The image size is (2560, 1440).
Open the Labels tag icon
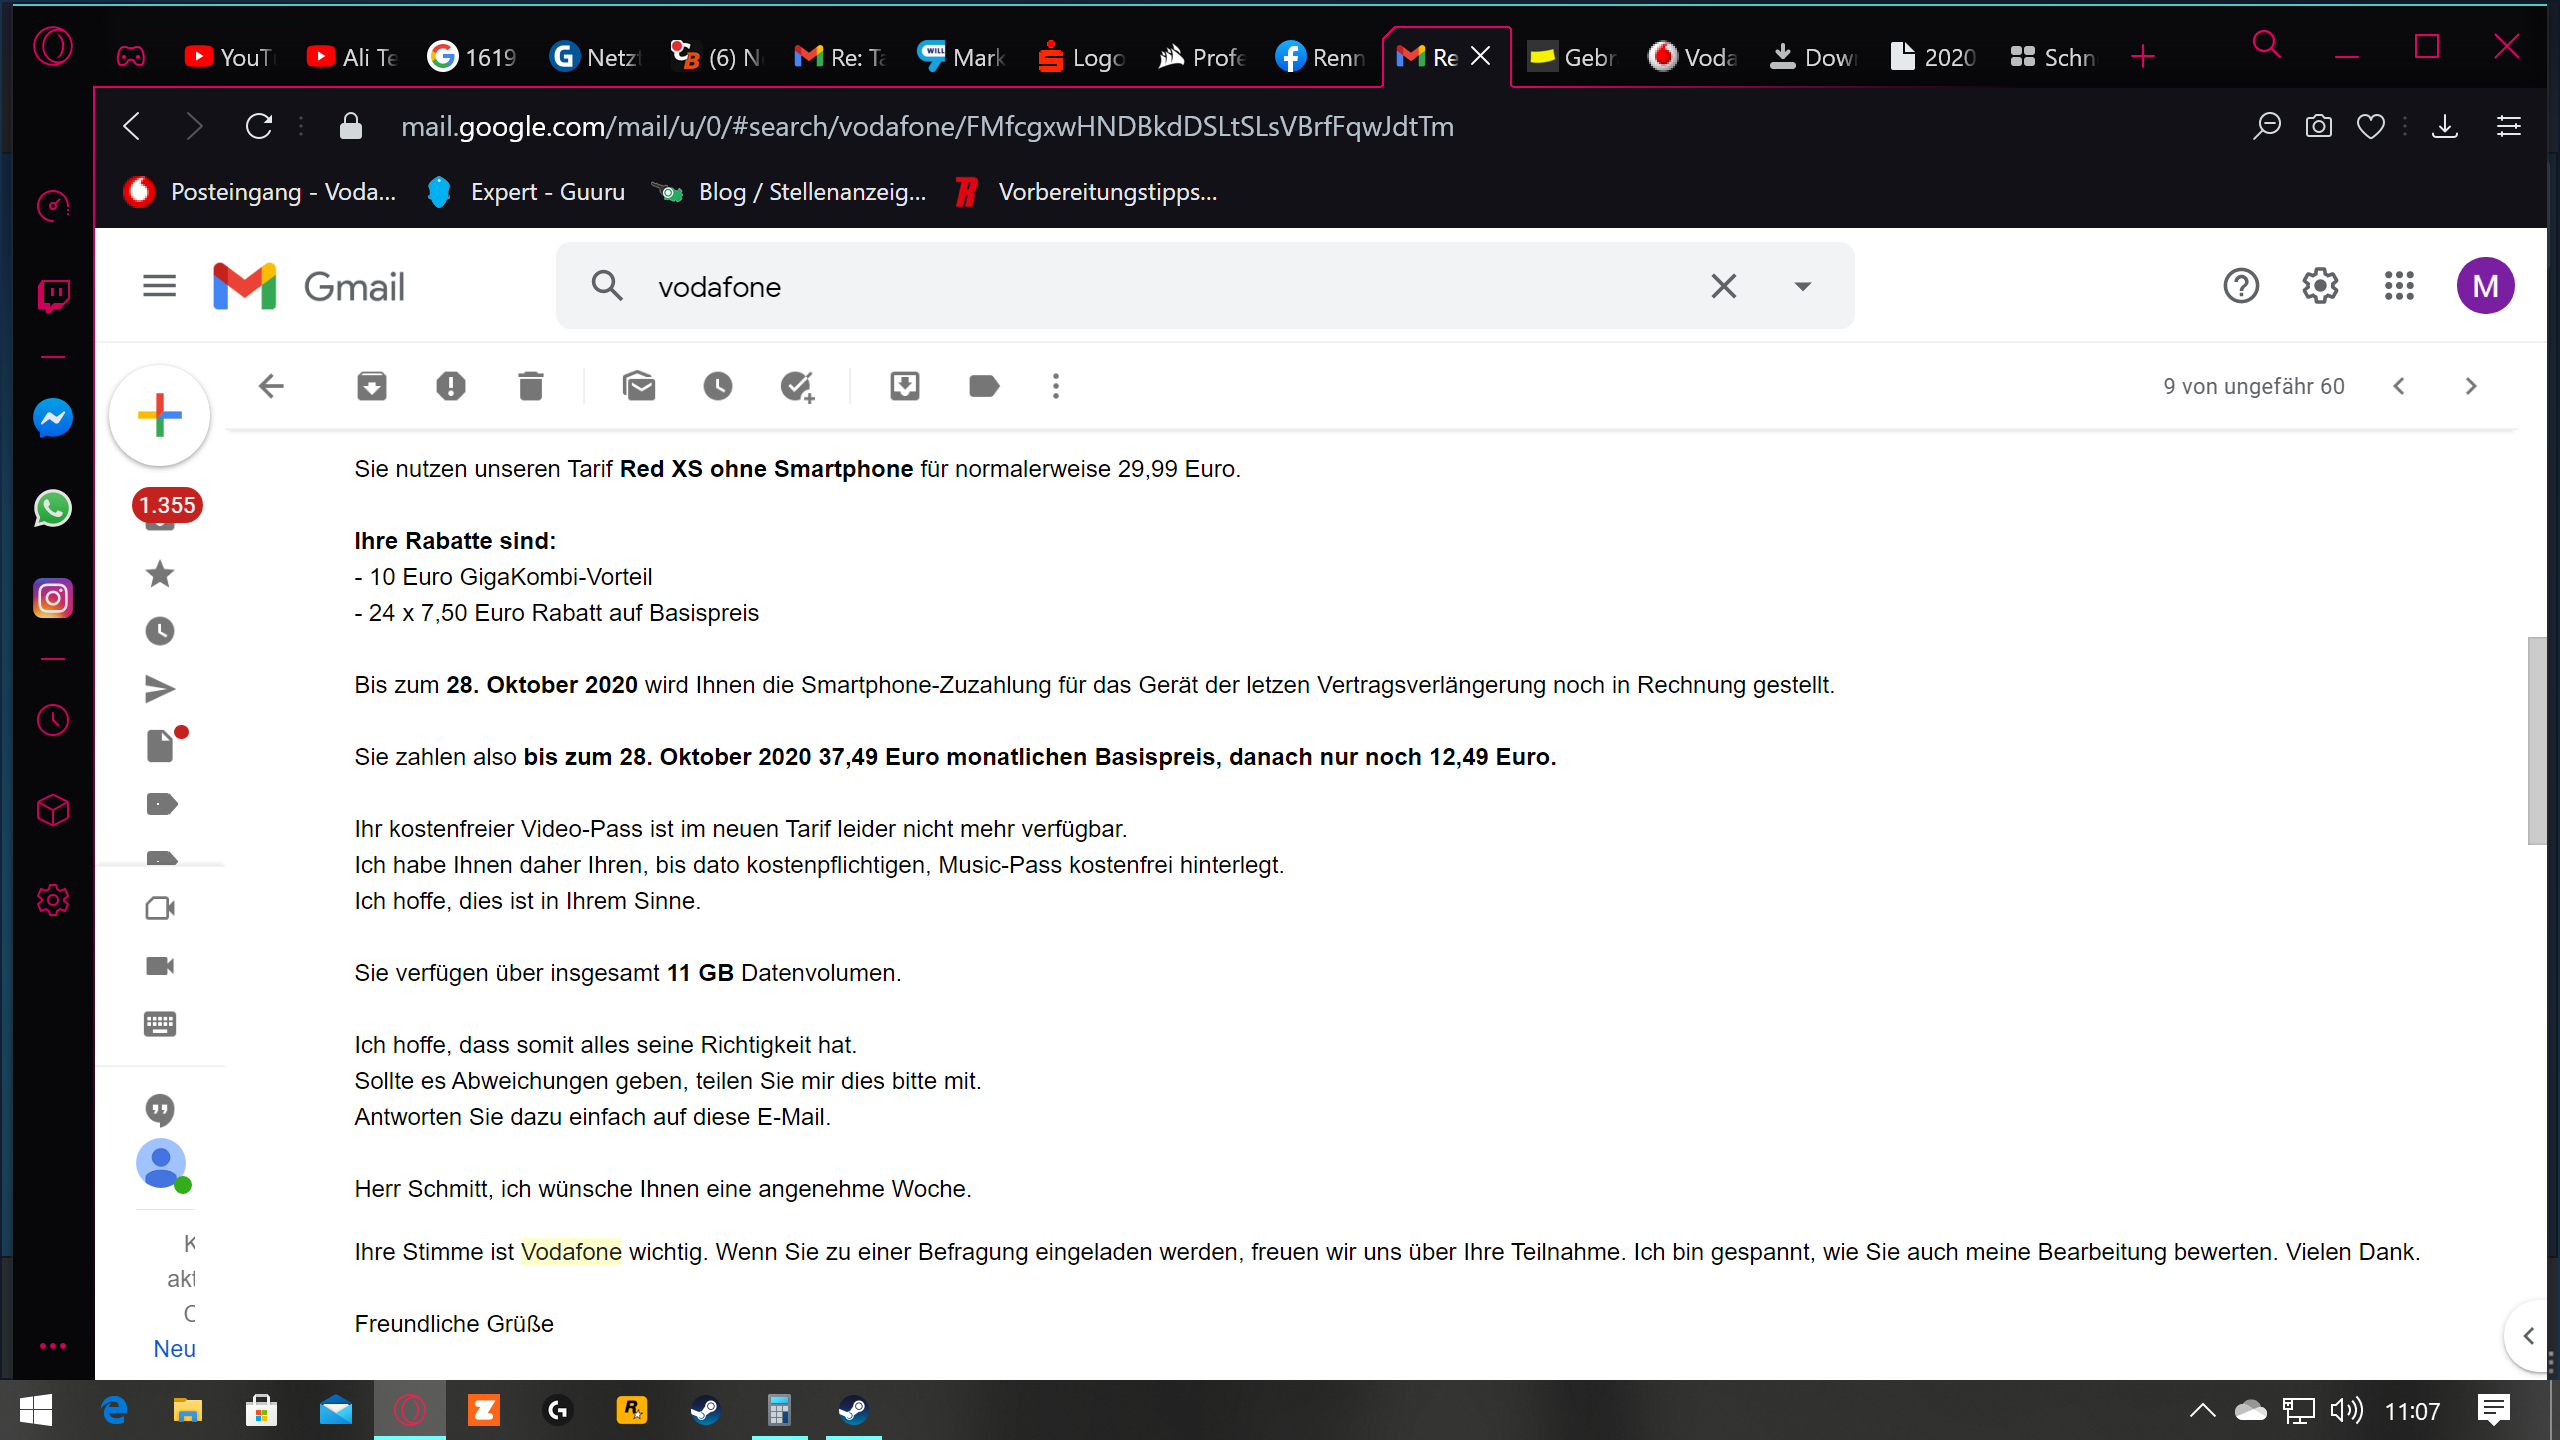click(x=984, y=386)
